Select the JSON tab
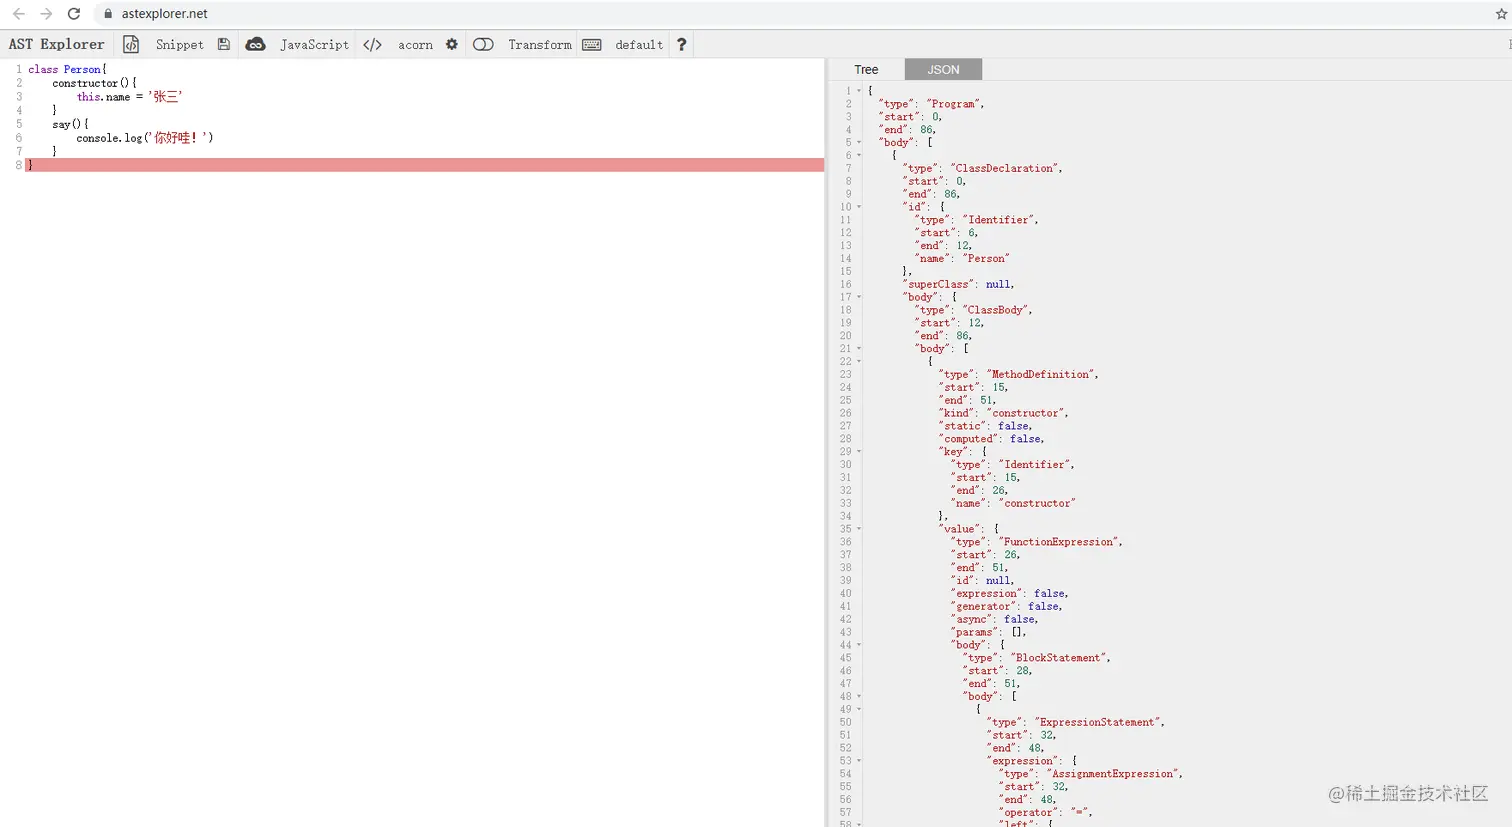The height and width of the screenshot is (827, 1512). coord(943,69)
